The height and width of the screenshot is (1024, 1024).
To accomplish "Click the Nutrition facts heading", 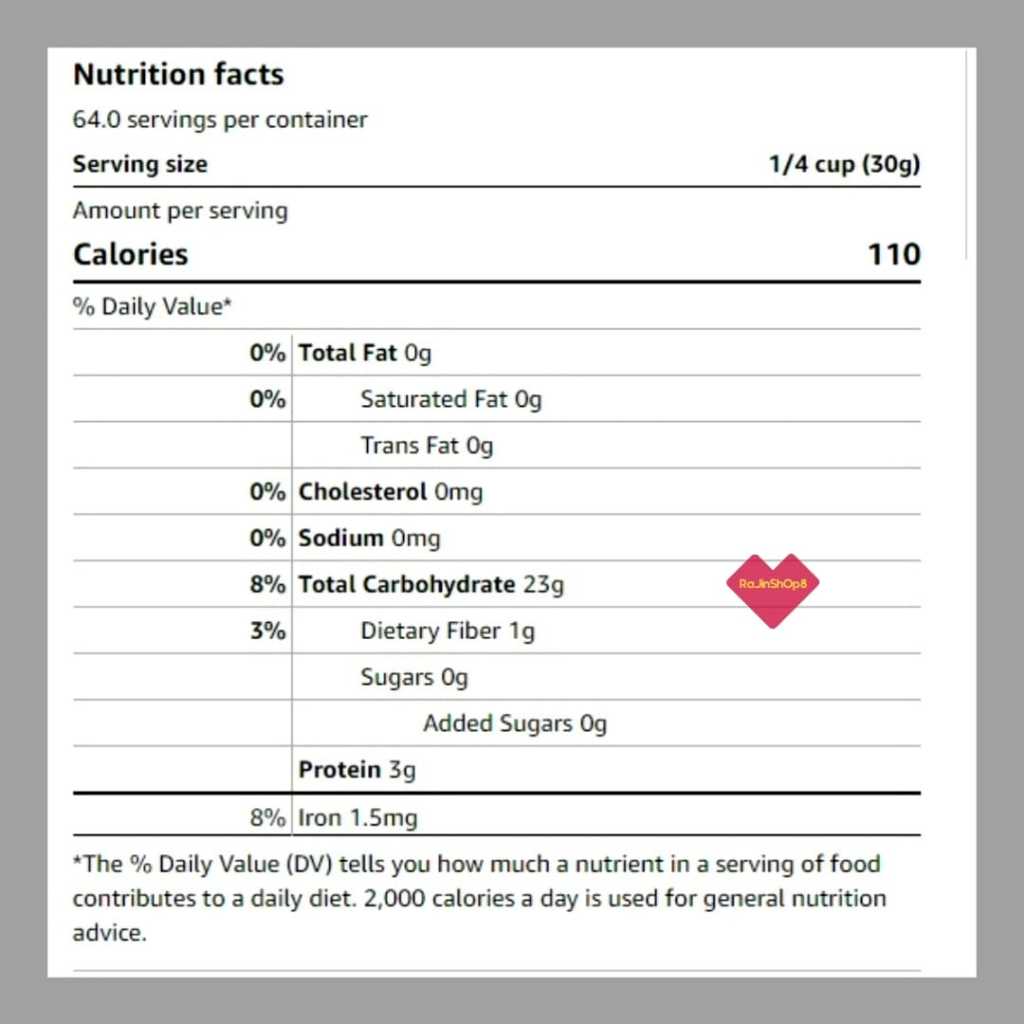I will [178, 75].
